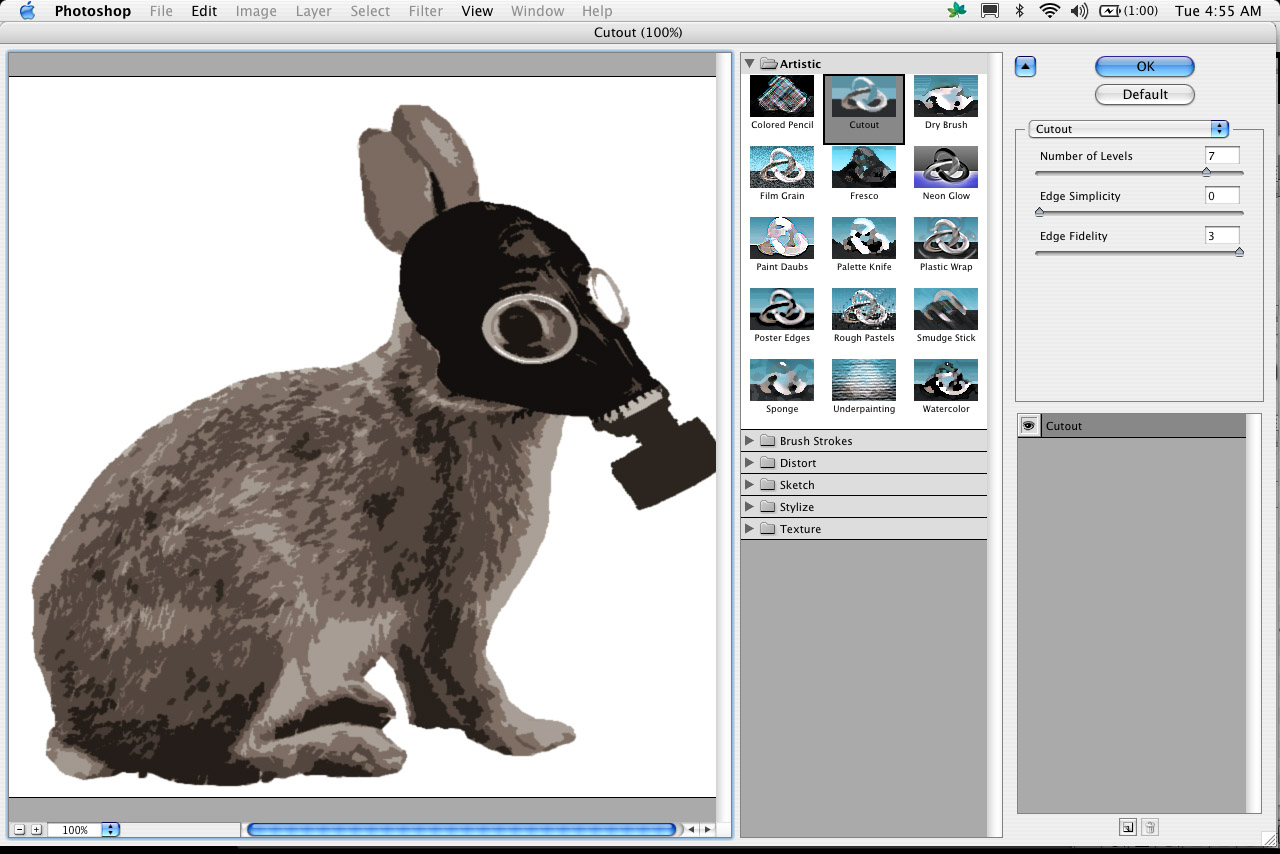Delete the effect layer with trash icon

click(1150, 827)
